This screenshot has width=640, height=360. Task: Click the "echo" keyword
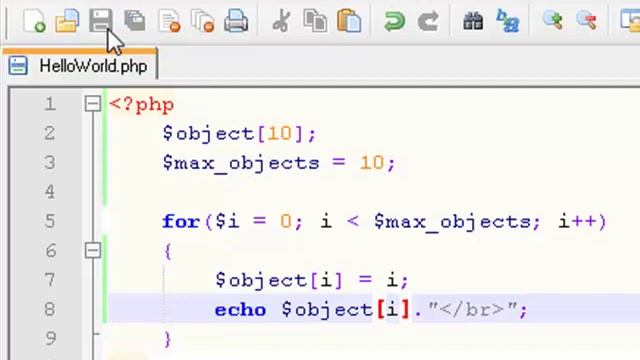click(x=240, y=310)
